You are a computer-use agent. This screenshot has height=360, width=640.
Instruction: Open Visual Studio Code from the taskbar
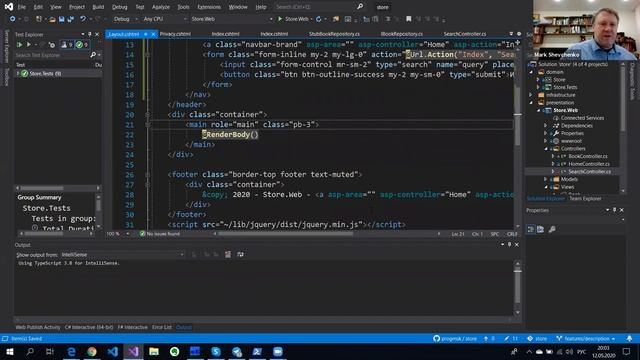tap(113, 351)
